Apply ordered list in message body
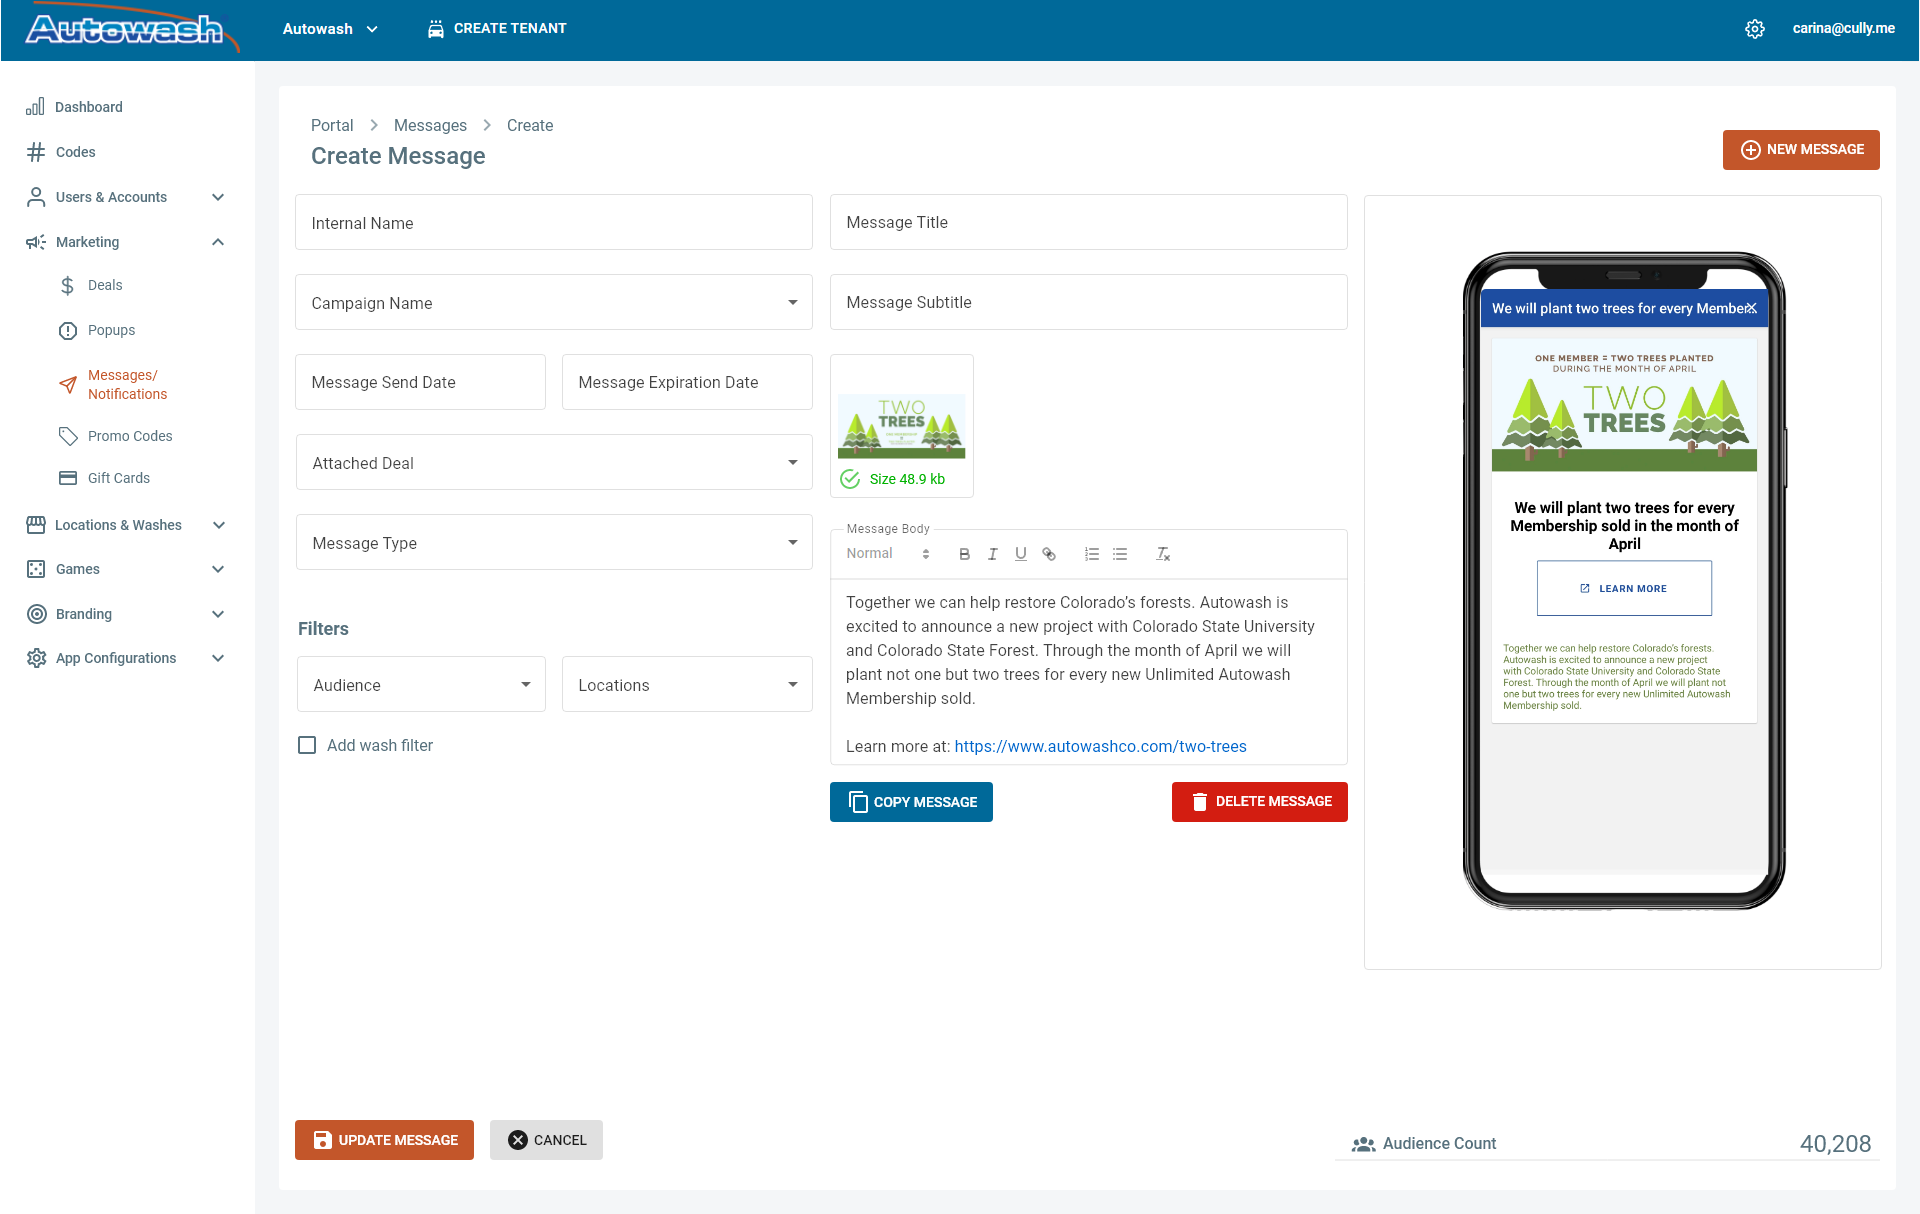The height and width of the screenshot is (1214, 1920). [1092, 554]
